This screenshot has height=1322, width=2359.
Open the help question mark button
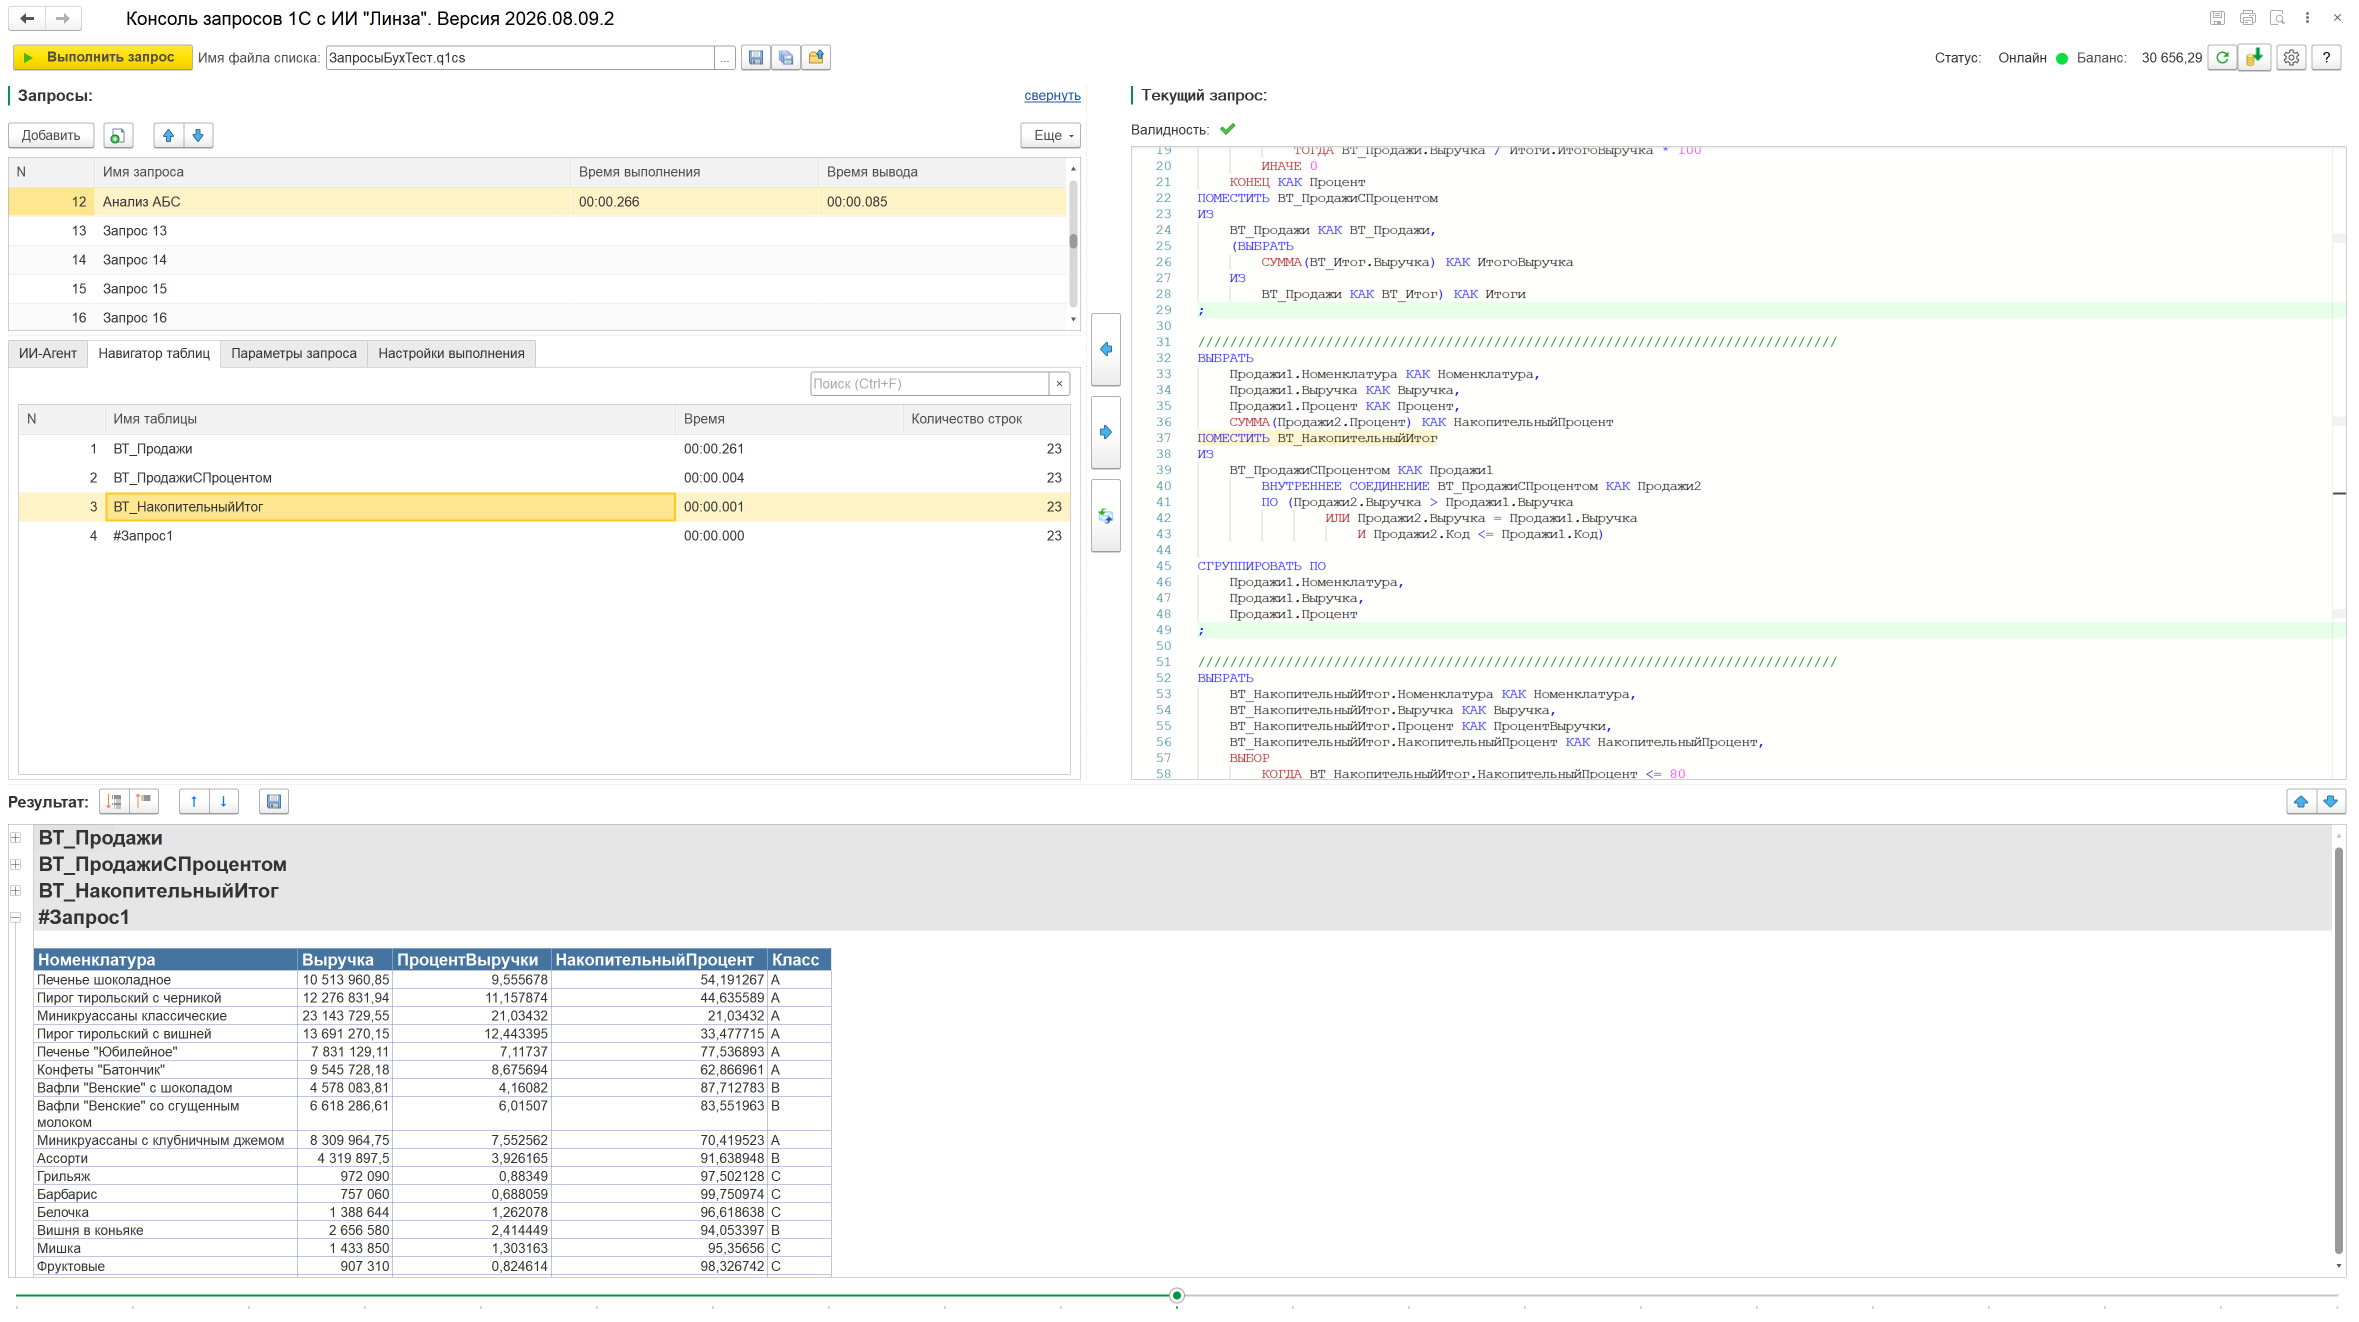point(2326,58)
